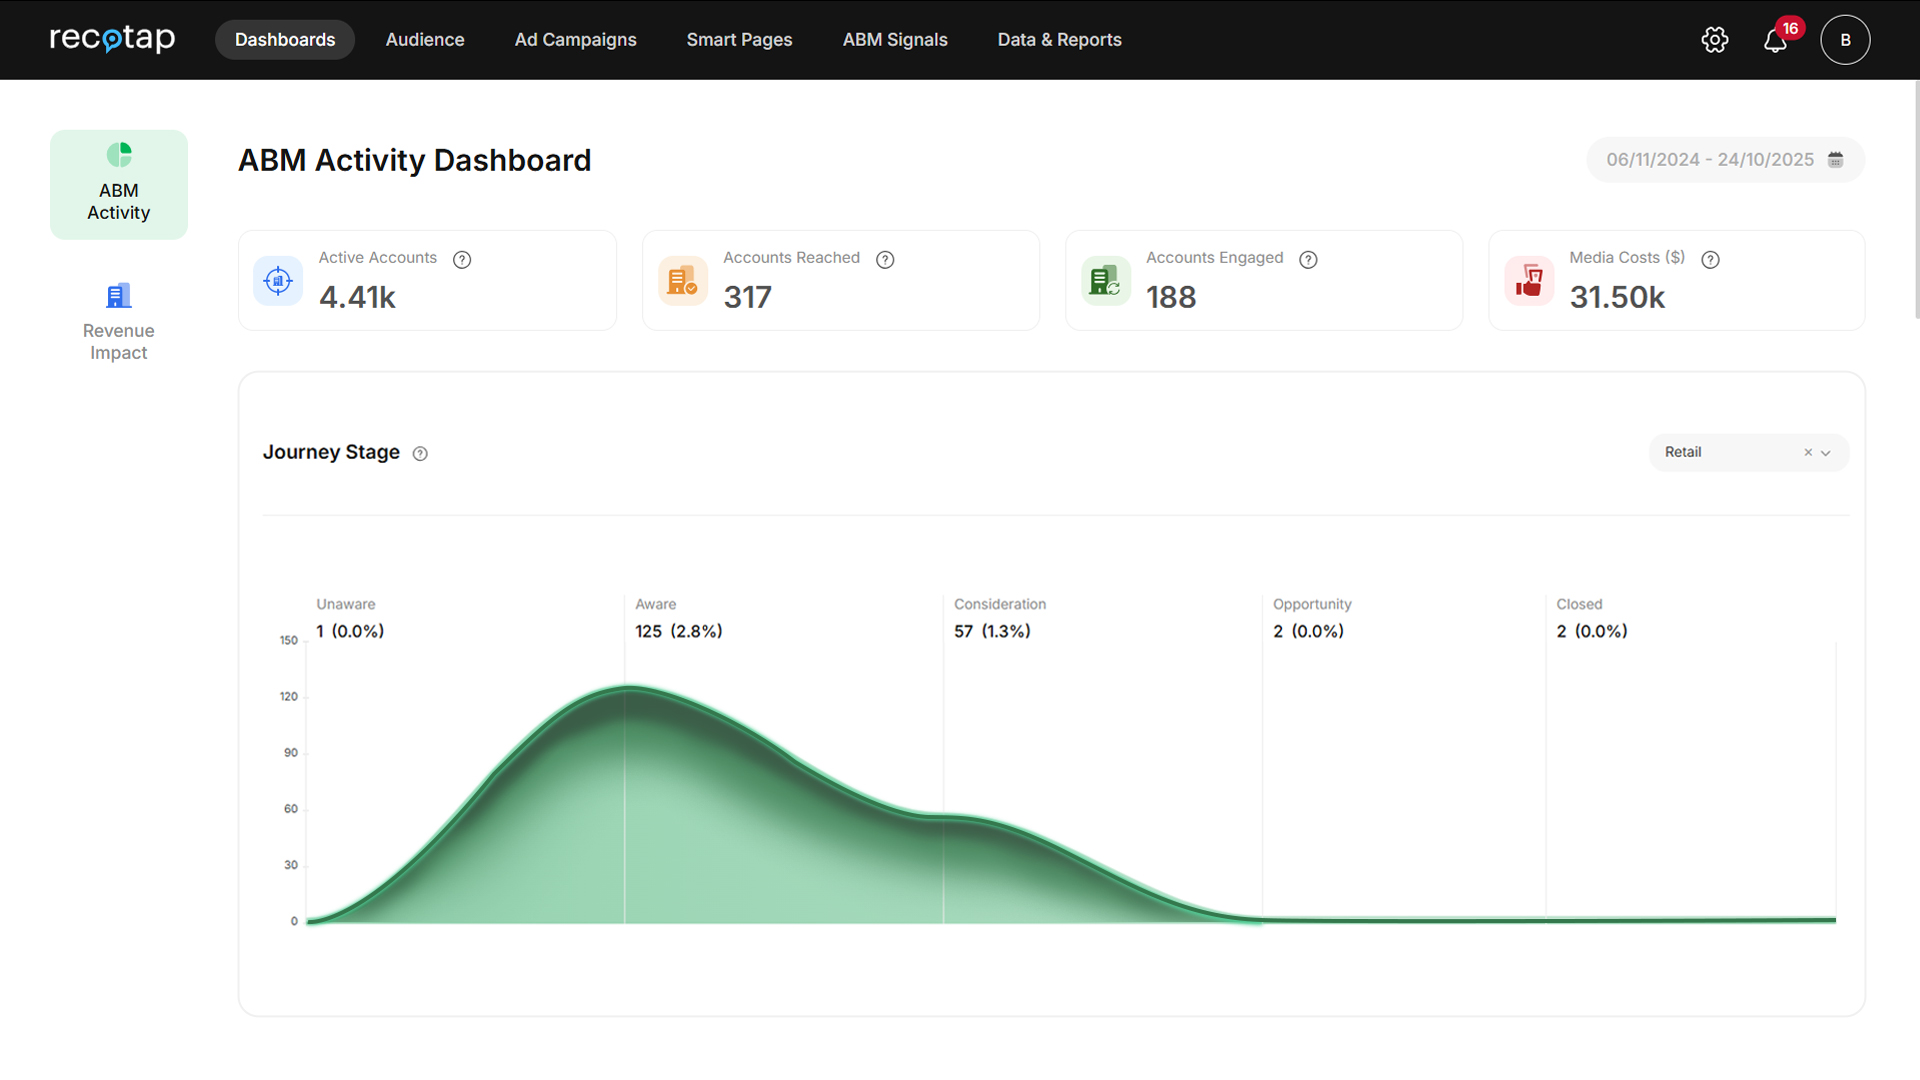
Task: Click the Aware stage chart peak
Action: coord(626,688)
